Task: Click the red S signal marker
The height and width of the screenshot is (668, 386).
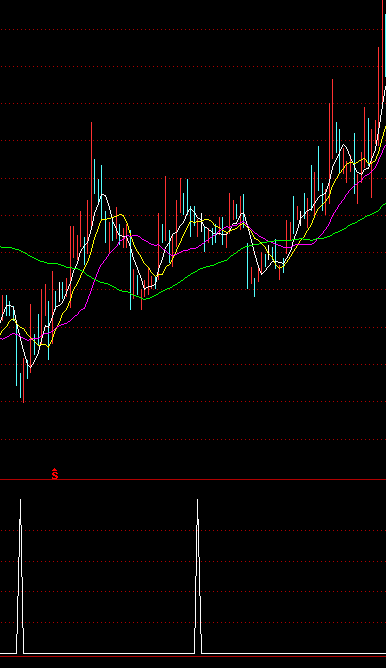Action: tap(55, 474)
